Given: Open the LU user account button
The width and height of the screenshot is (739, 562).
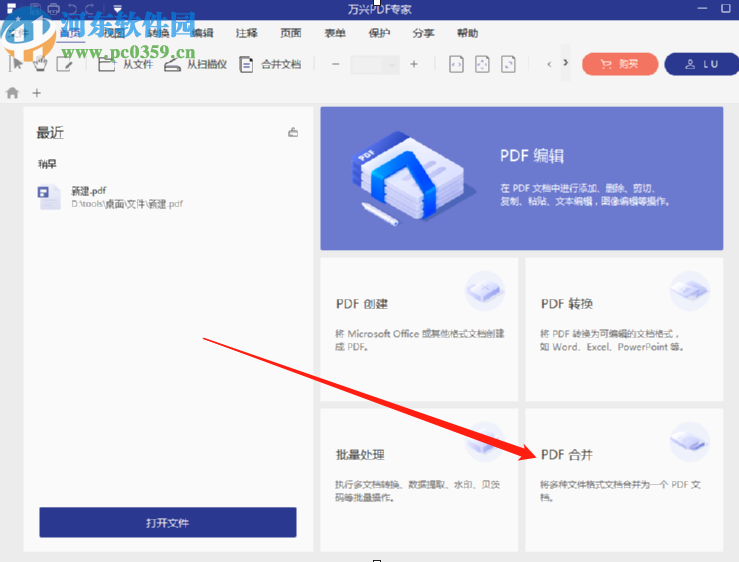Looking at the screenshot, I should coord(701,64).
